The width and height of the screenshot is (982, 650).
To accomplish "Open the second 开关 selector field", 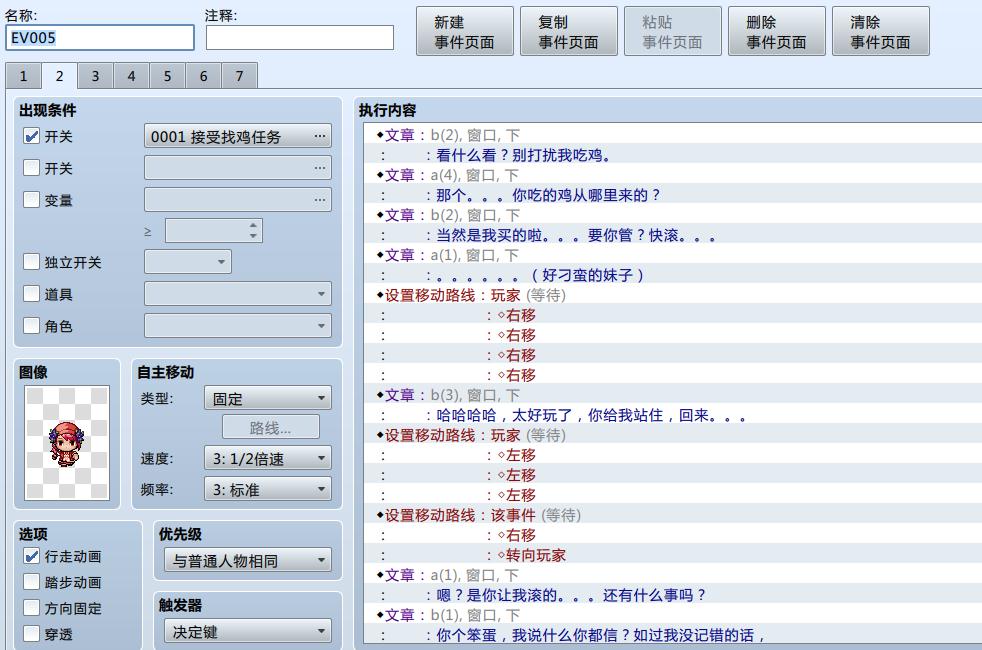I will [x=238, y=167].
